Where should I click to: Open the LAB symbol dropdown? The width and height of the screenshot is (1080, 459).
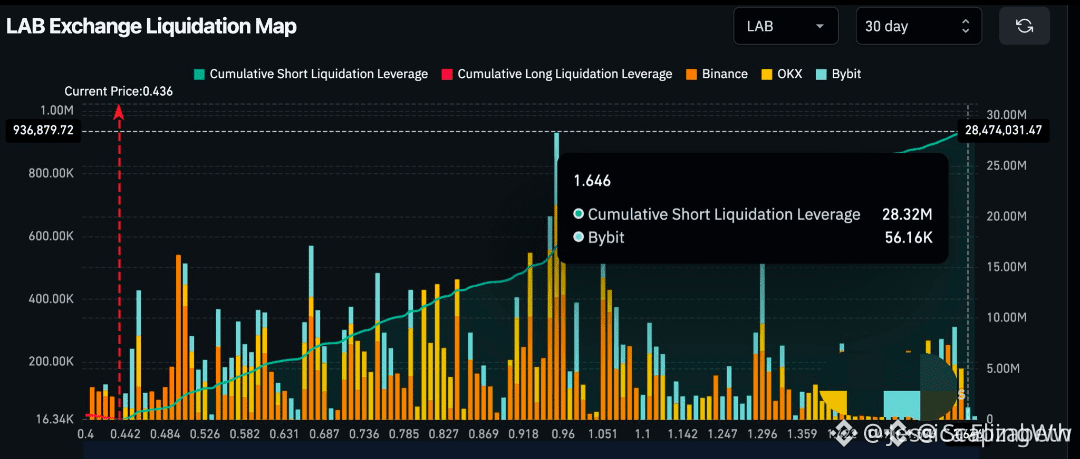coord(786,26)
